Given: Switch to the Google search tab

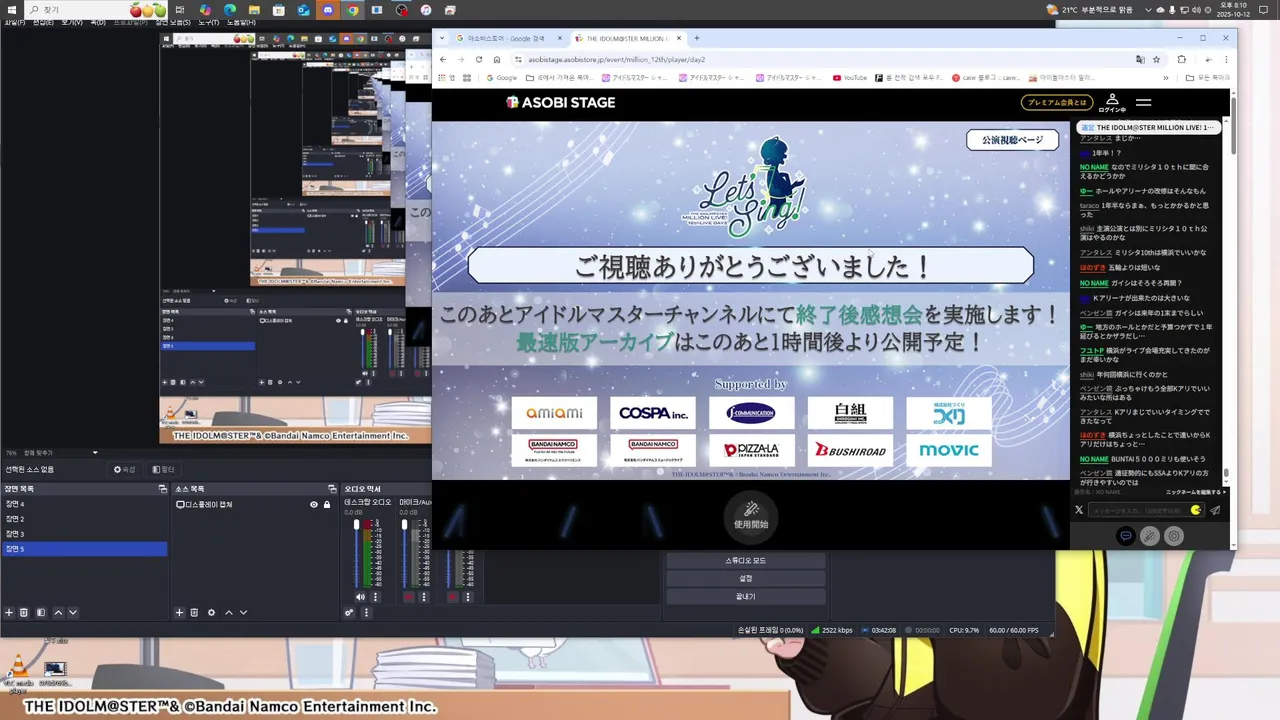Looking at the screenshot, I should click(x=510, y=38).
